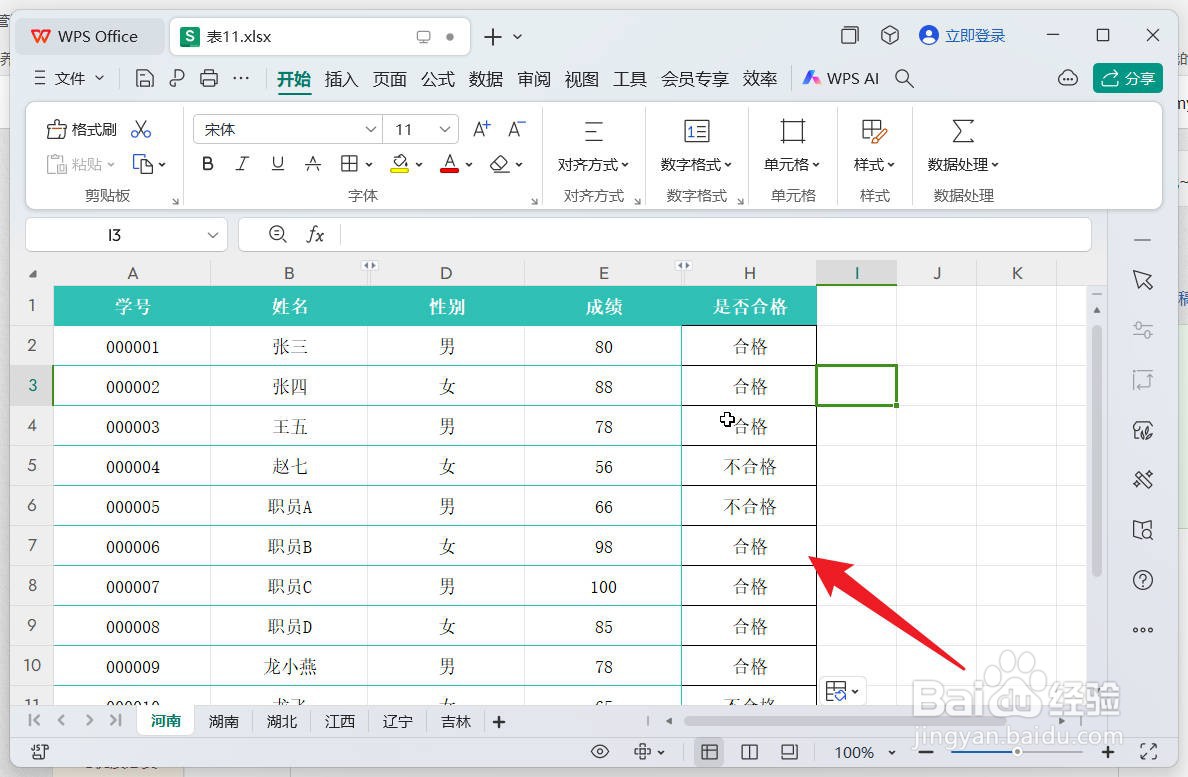Select the 湖北 worksheet tab
Image resolution: width=1188 pixels, height=777 pixels.
tap(281, 720)
